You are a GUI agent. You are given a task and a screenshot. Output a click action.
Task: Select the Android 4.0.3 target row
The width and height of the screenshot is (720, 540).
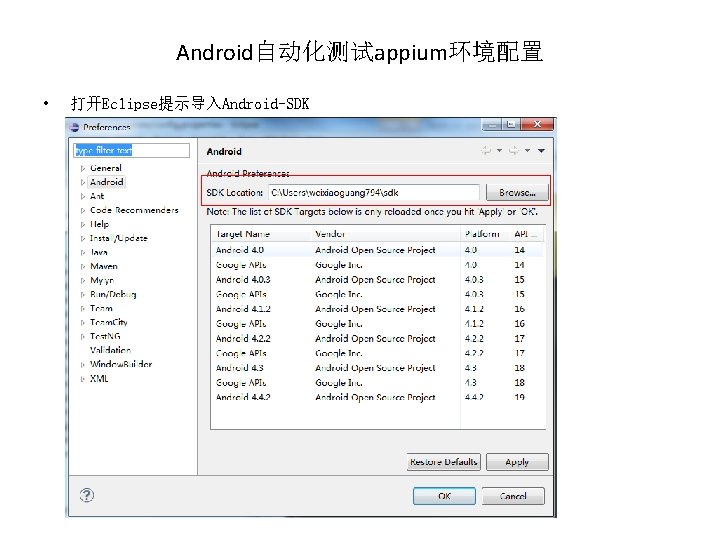(377, 279)
